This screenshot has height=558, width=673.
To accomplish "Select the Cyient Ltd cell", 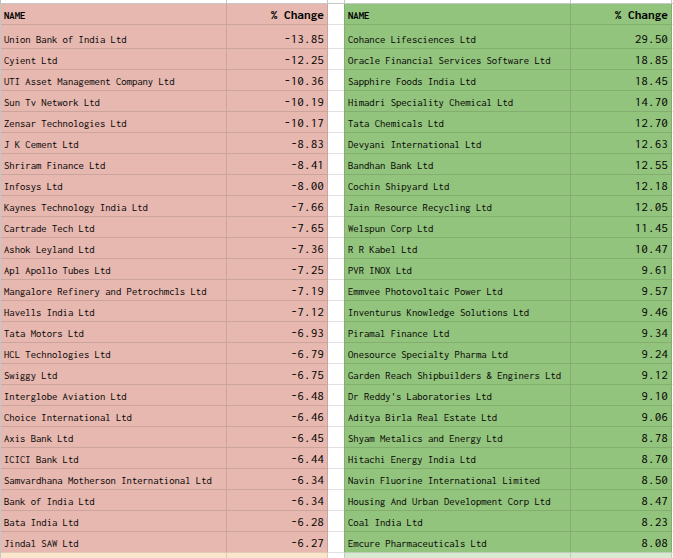I will (x=113, y=61).
